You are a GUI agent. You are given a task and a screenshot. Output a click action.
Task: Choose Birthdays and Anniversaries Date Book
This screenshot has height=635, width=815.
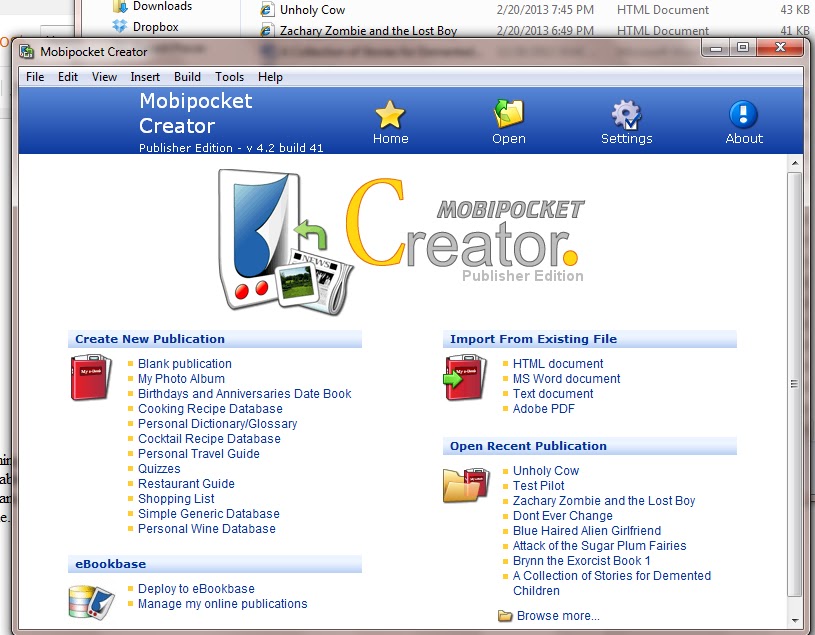244,394
